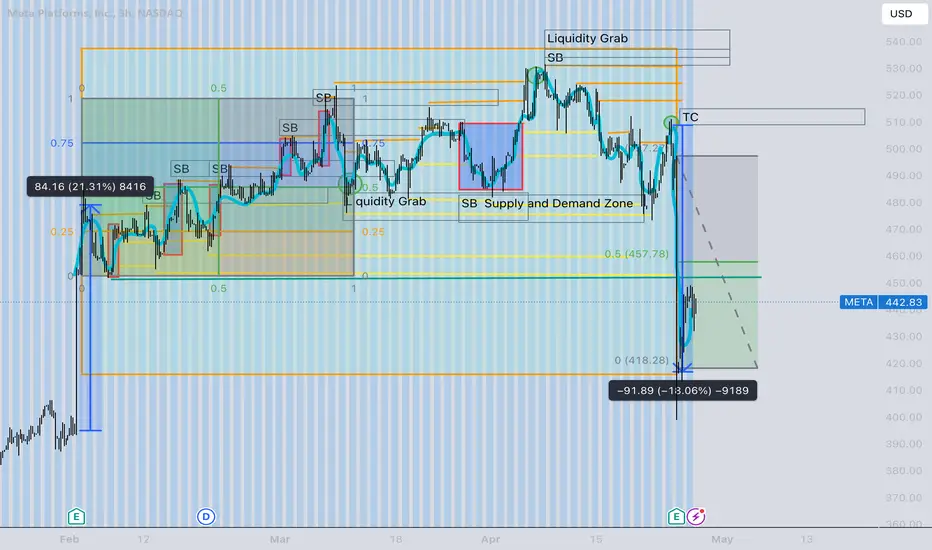The height and width of the screenshot is (550, 932).
Task: Open the USD currency selector
Action: 902,14
